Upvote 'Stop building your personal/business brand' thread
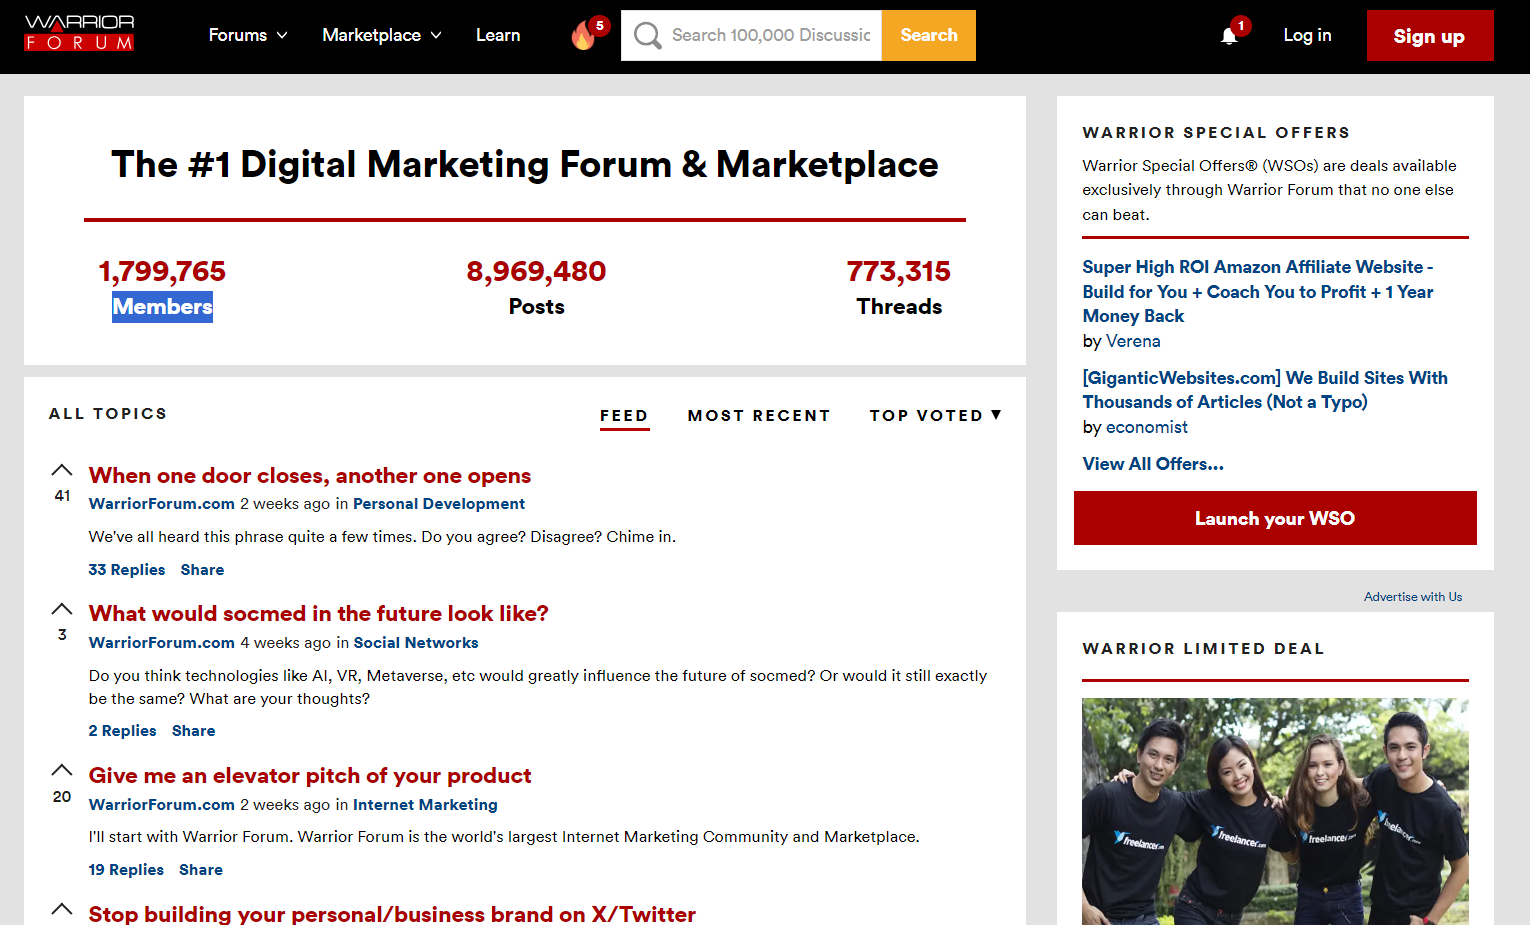 click(x=62, y=909)
